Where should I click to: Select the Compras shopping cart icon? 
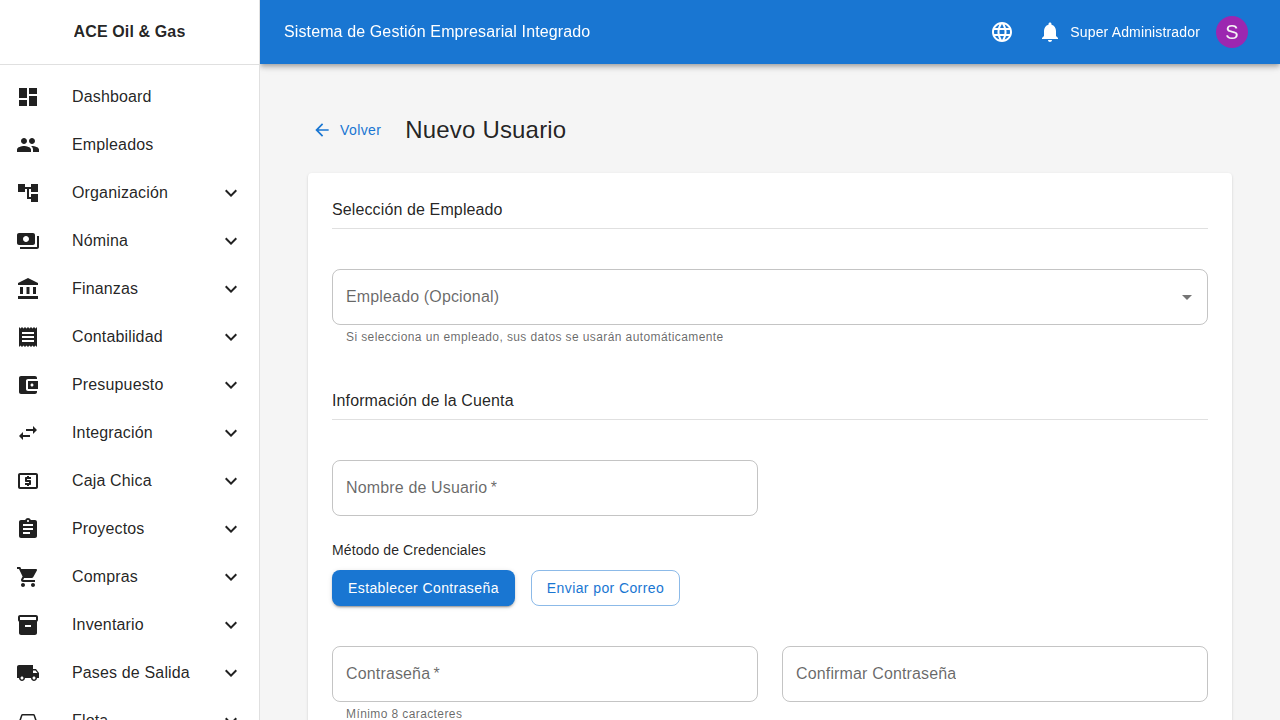pyautogui.click(x=28, y=577)
